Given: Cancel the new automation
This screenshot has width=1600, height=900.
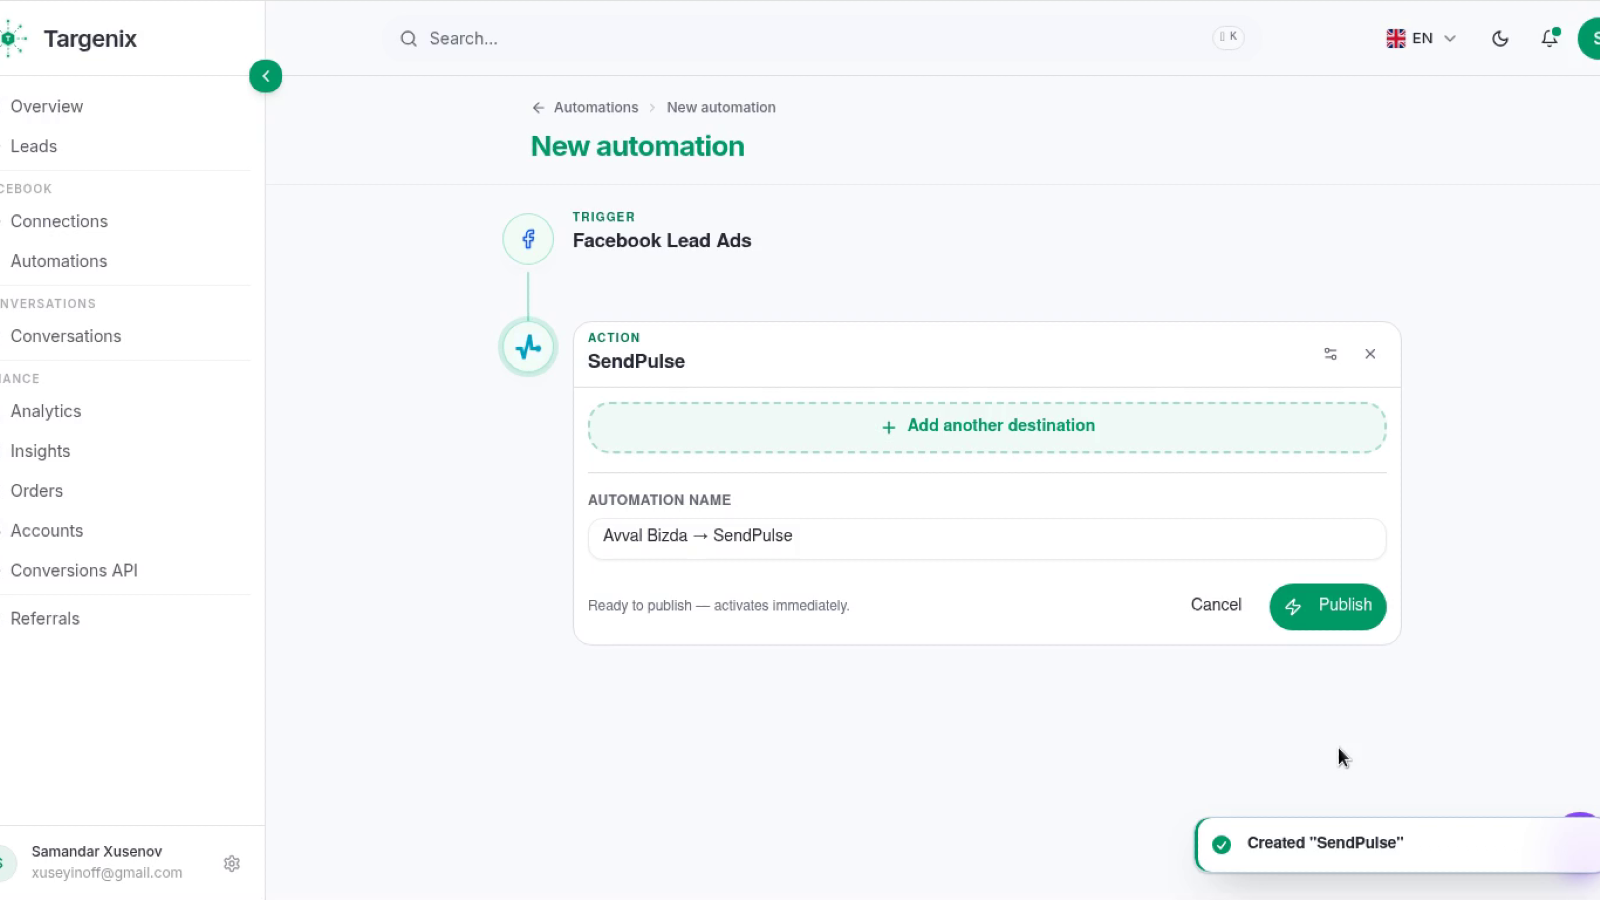Looking at the screenshot, I should [x=1216, y=605].
